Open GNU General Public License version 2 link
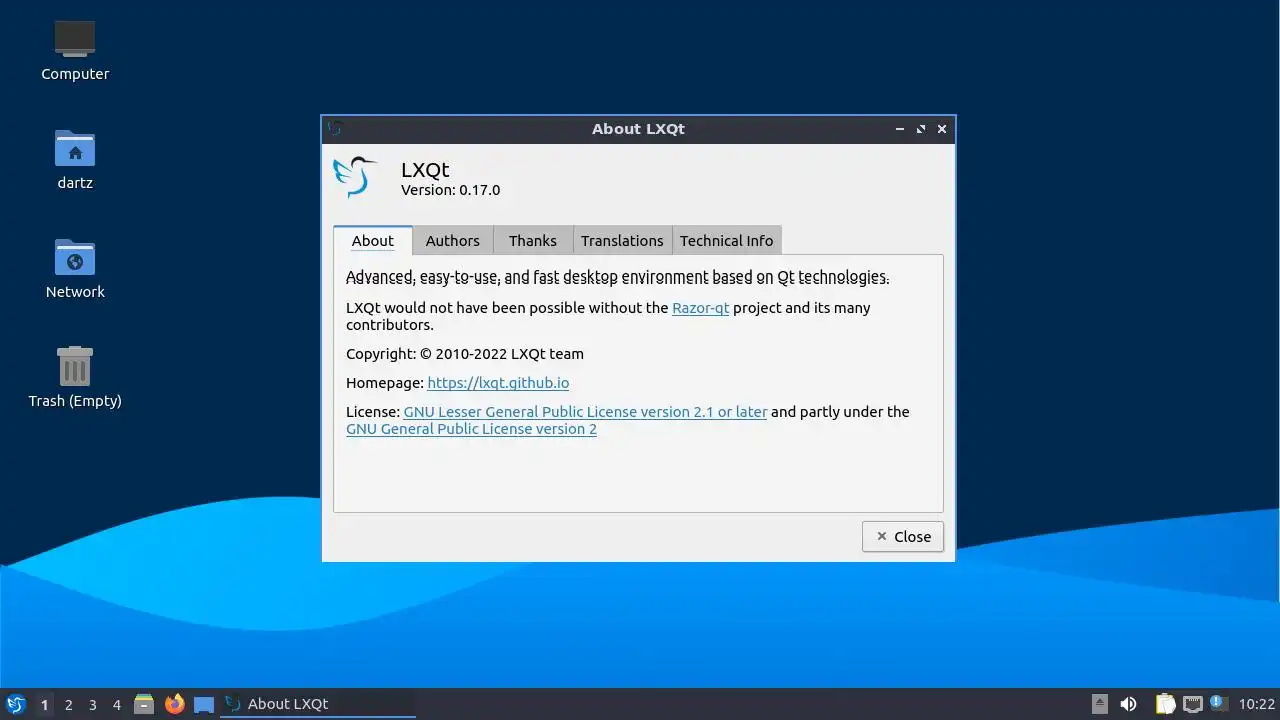This screenshot has width=1280, height=720. pyautogui.click(x=471, y=429)
